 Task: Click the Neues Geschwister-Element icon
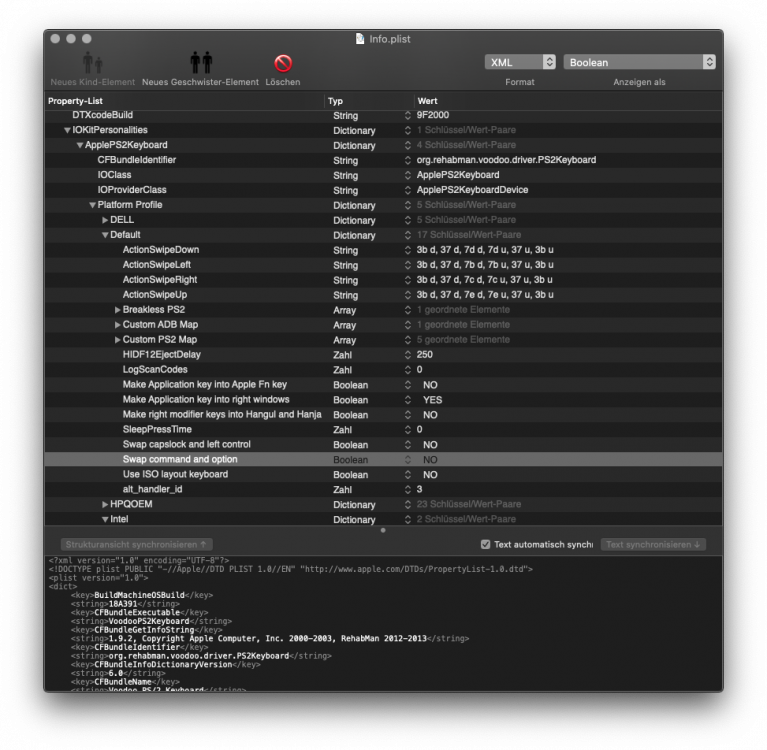pyautogui.click(x=201, y=63)
